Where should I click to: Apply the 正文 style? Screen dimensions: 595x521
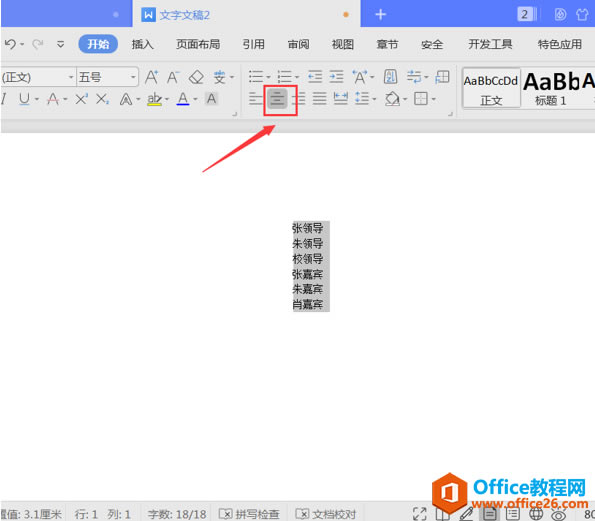(491, 89)
